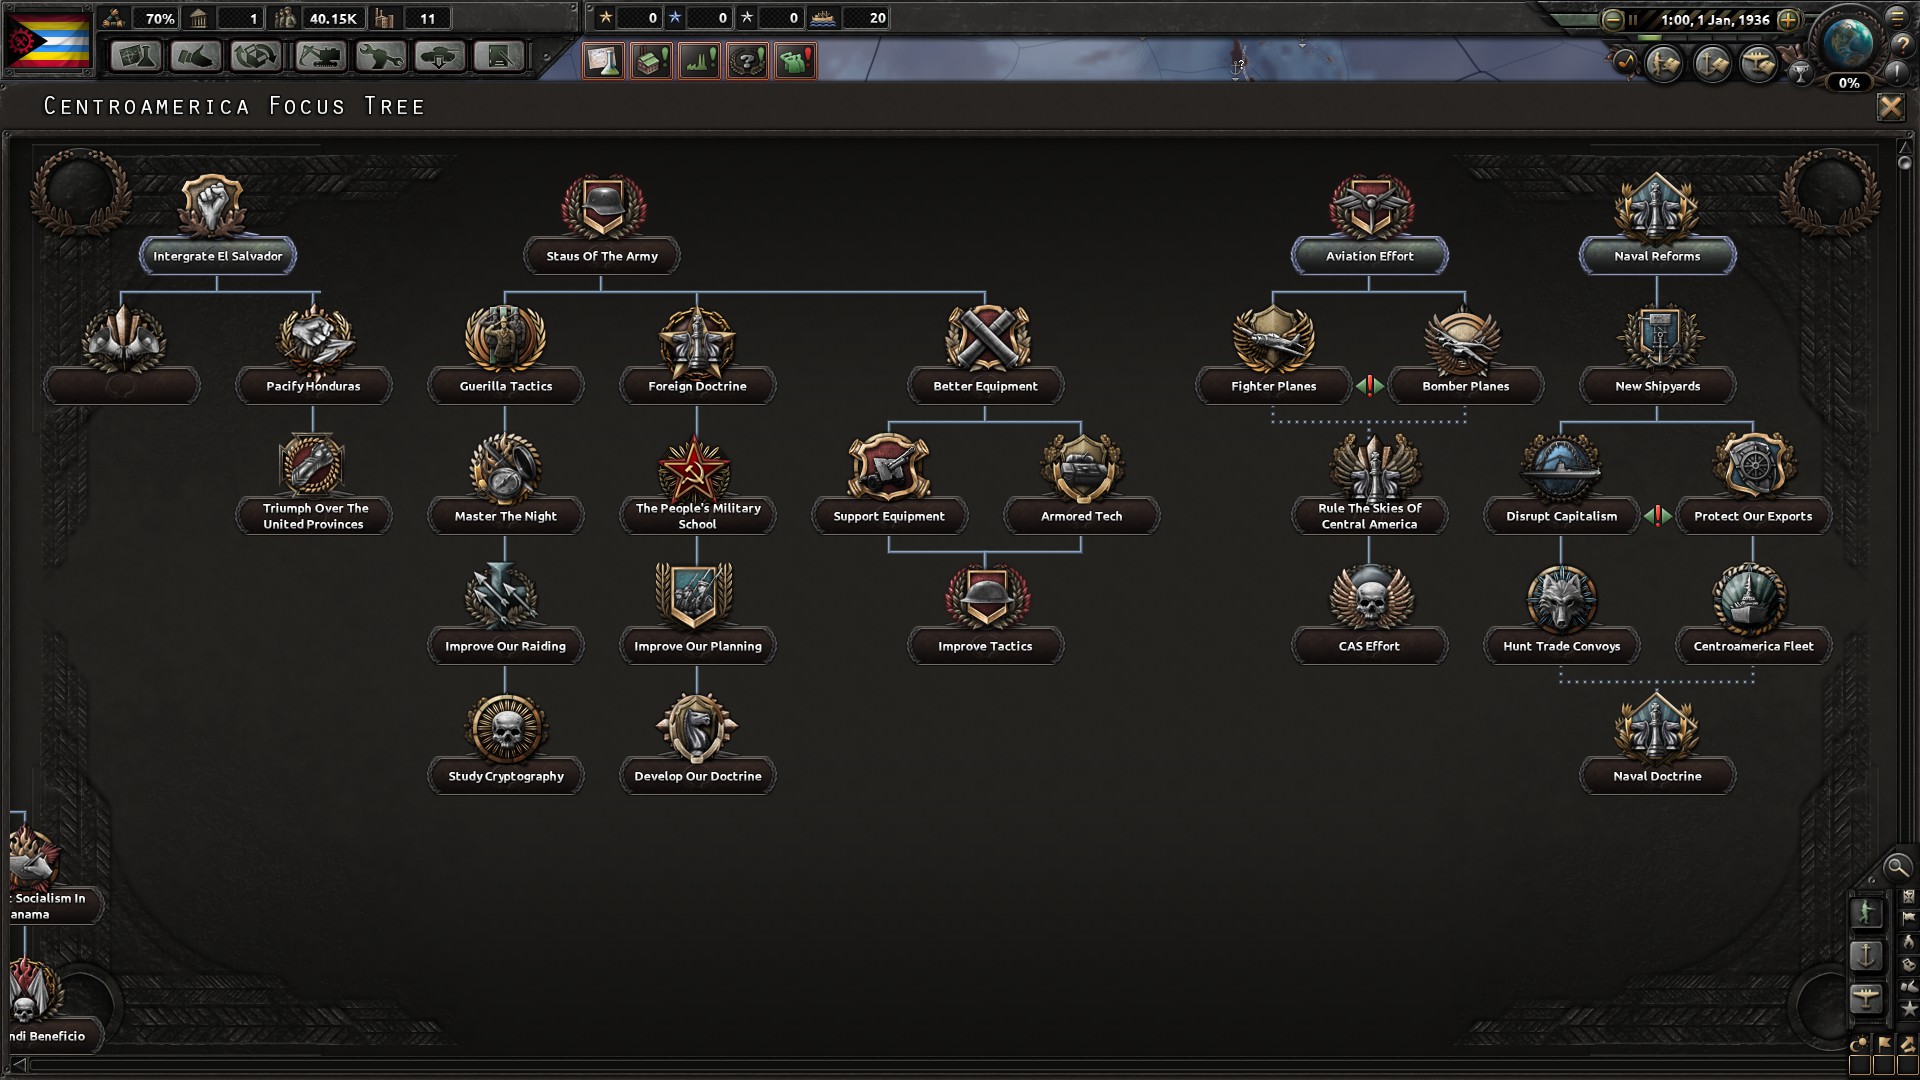The width and height of the screenshot is (1920, 1080).
Task: Toggle the fire icon map mode
Action: tap(1909, 941)
